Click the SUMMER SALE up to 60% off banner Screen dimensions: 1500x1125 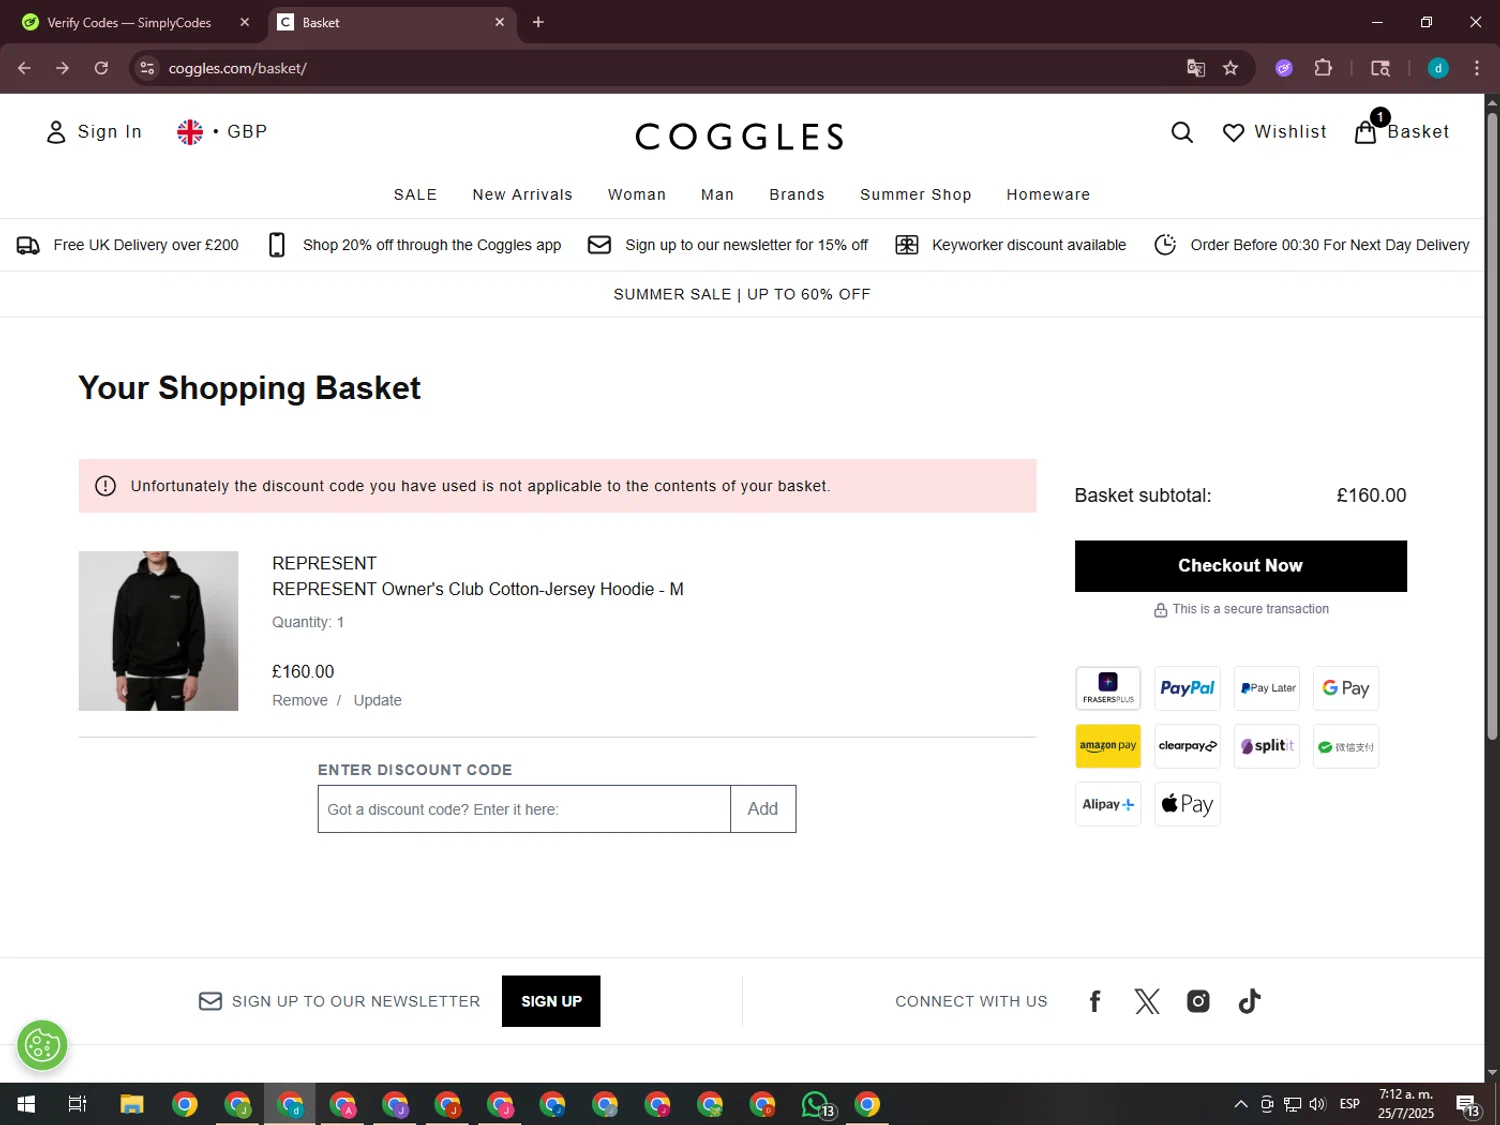[x=742, y=294]
